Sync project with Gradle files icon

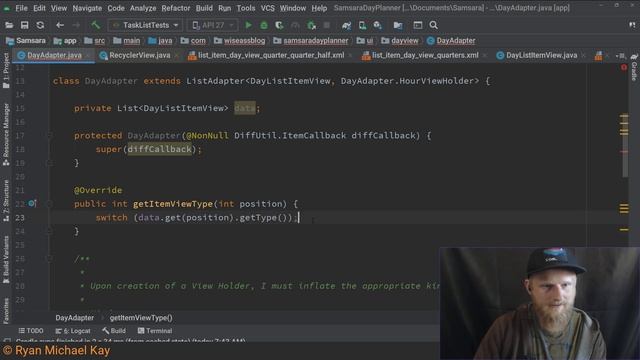point(347,25)
